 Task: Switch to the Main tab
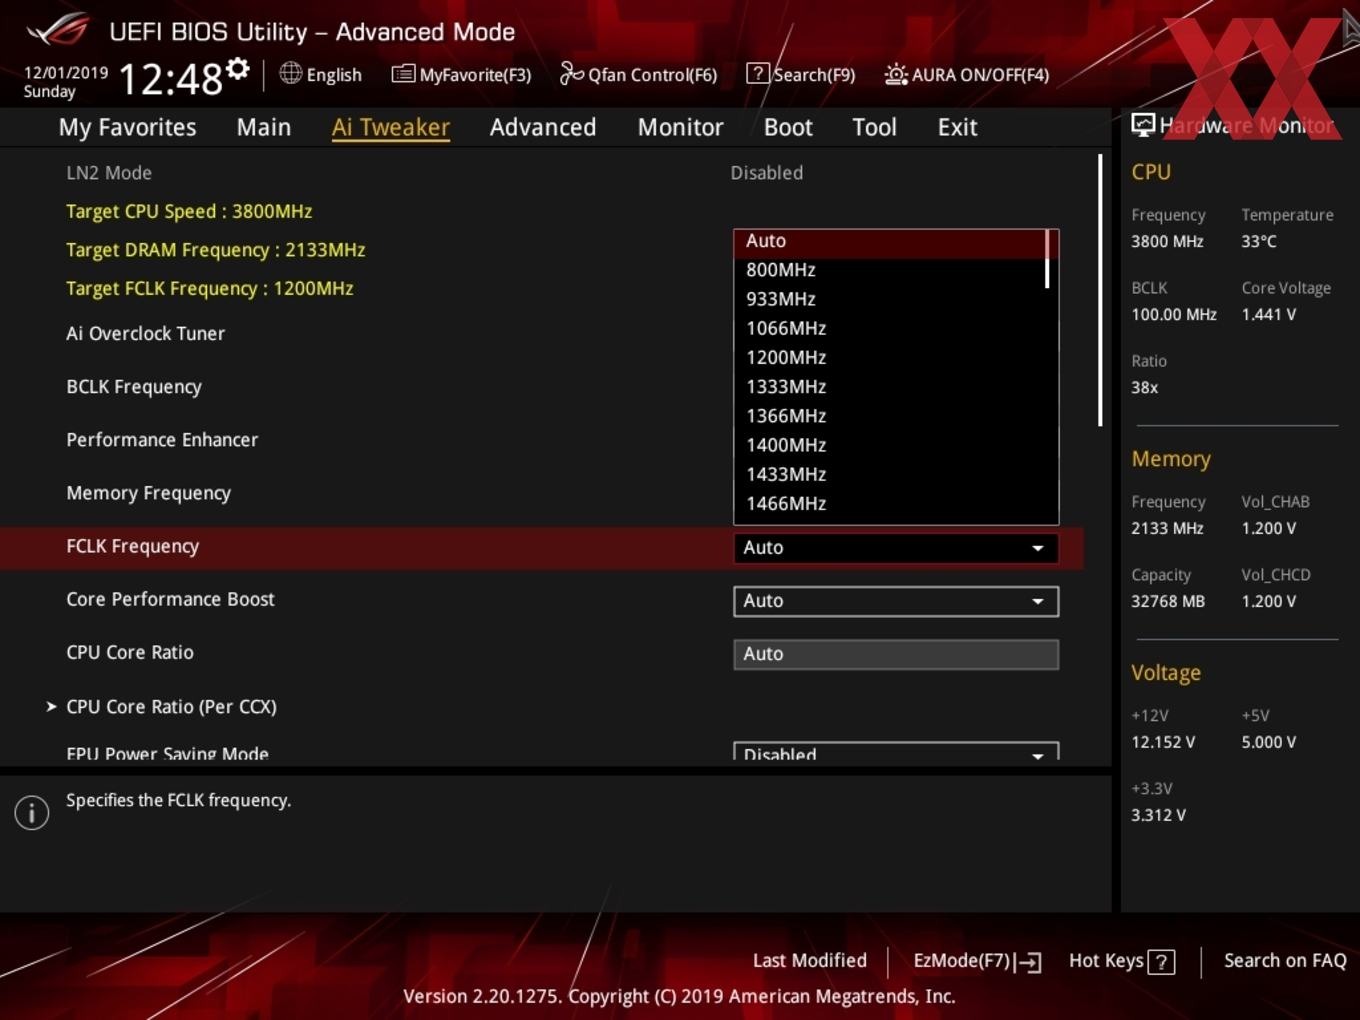point(264,127)
